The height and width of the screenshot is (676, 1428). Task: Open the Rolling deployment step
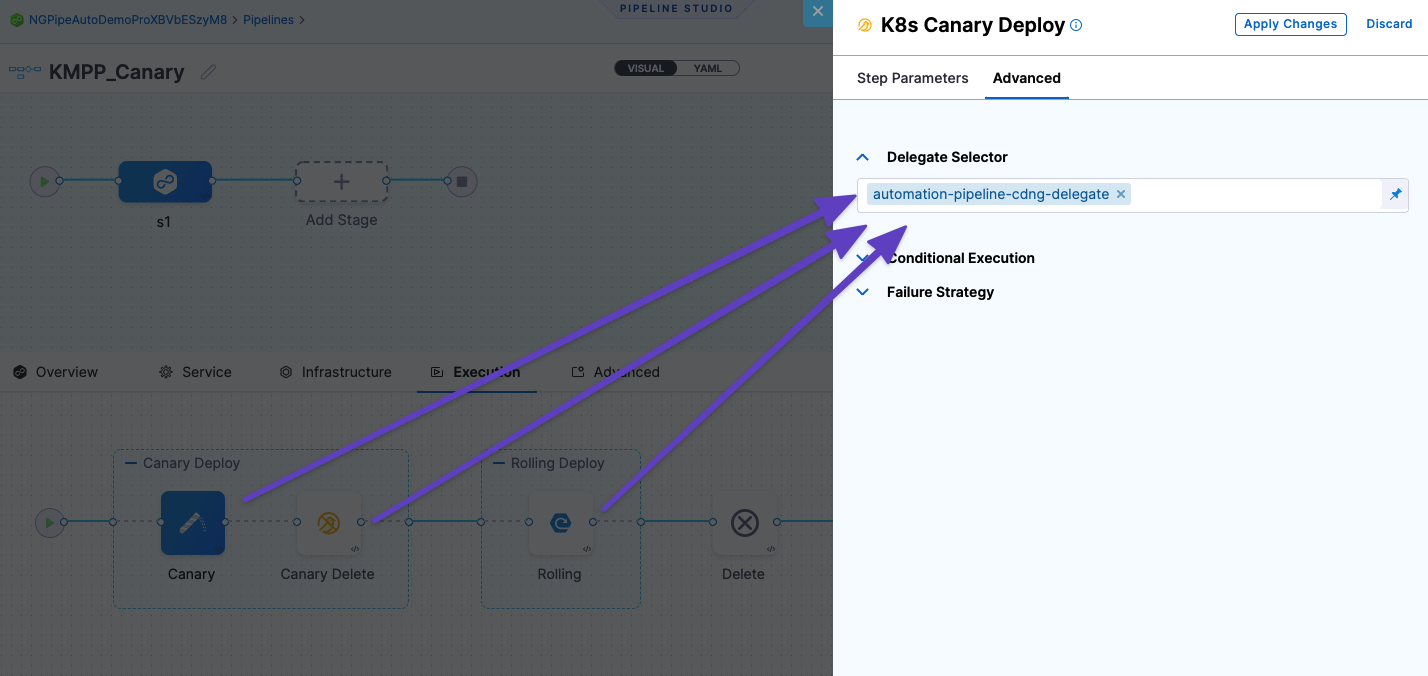coord(560,522)
